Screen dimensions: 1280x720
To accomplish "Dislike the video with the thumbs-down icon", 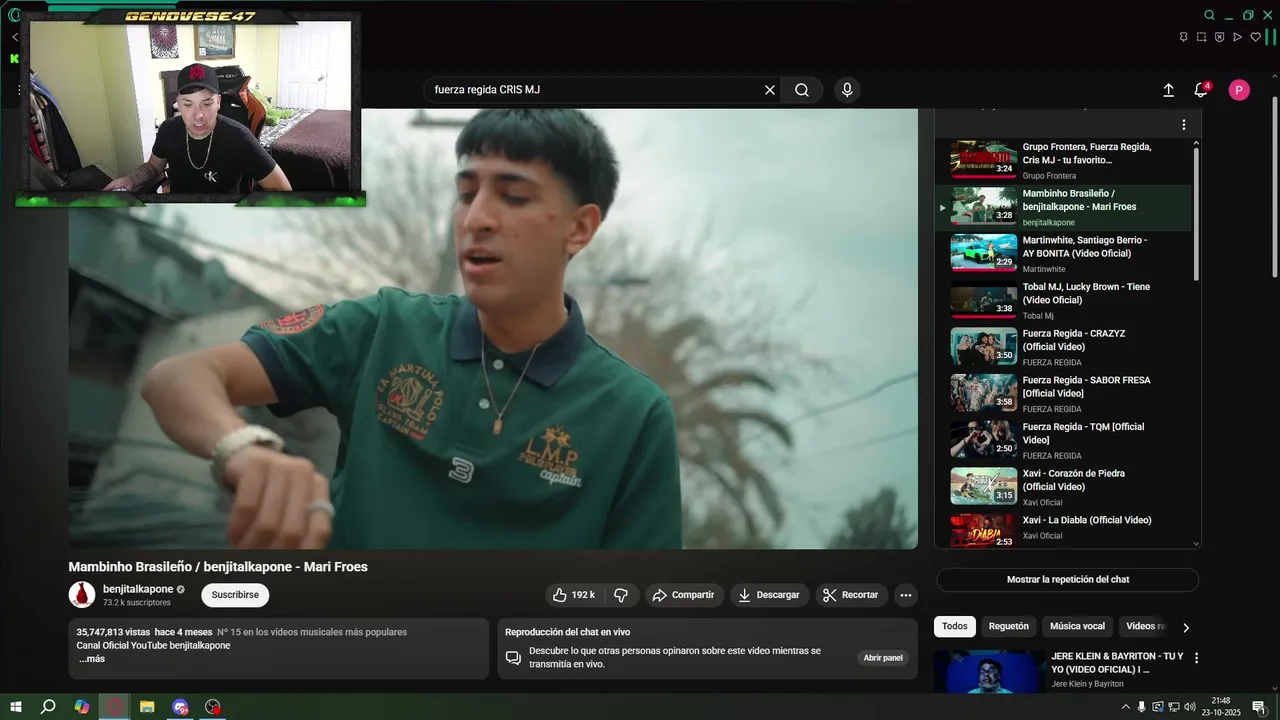I will coord(621,595).
